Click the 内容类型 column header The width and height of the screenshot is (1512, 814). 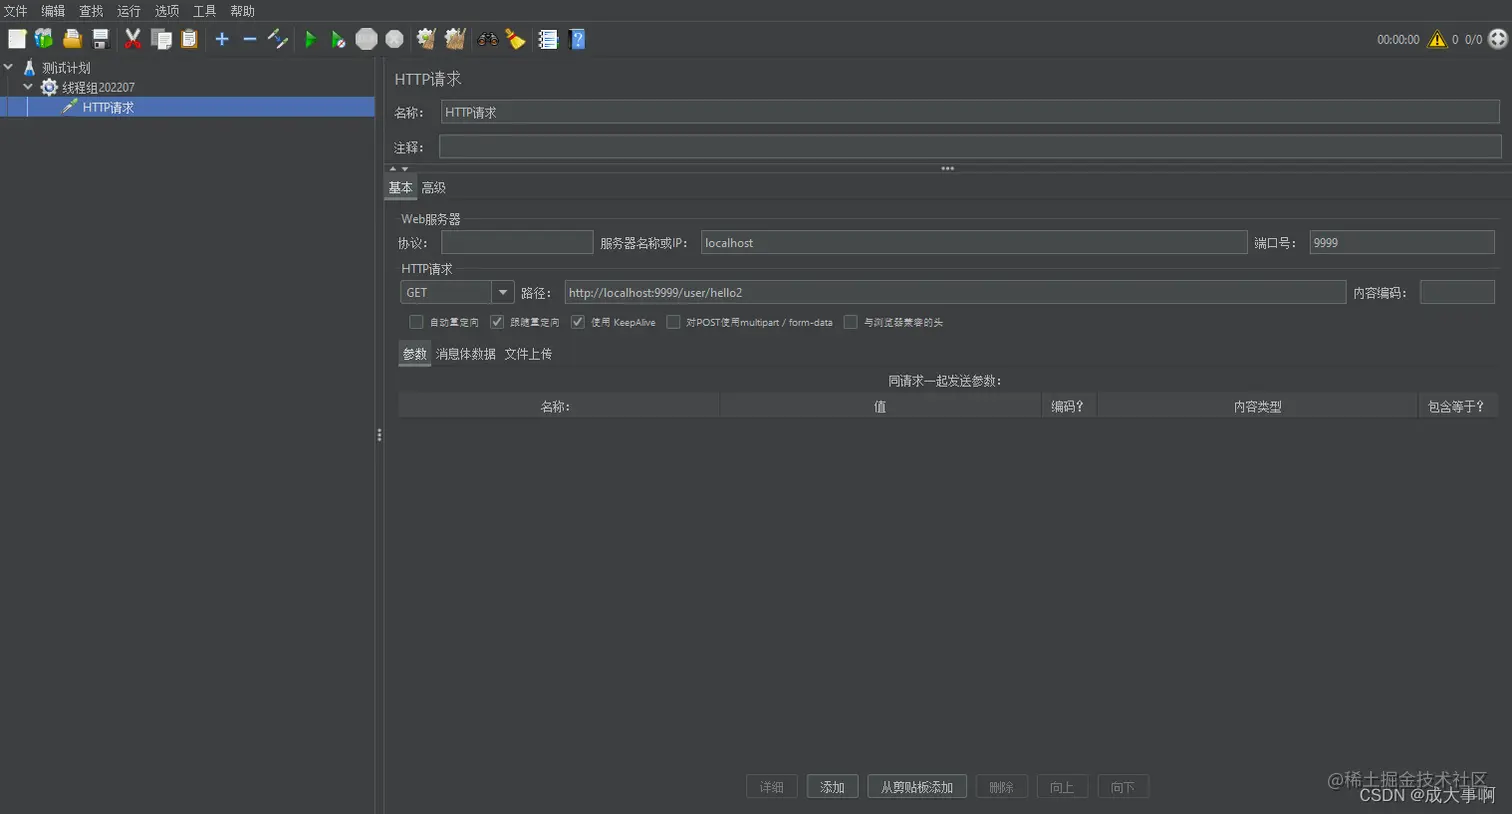(x=1257, y=407)
